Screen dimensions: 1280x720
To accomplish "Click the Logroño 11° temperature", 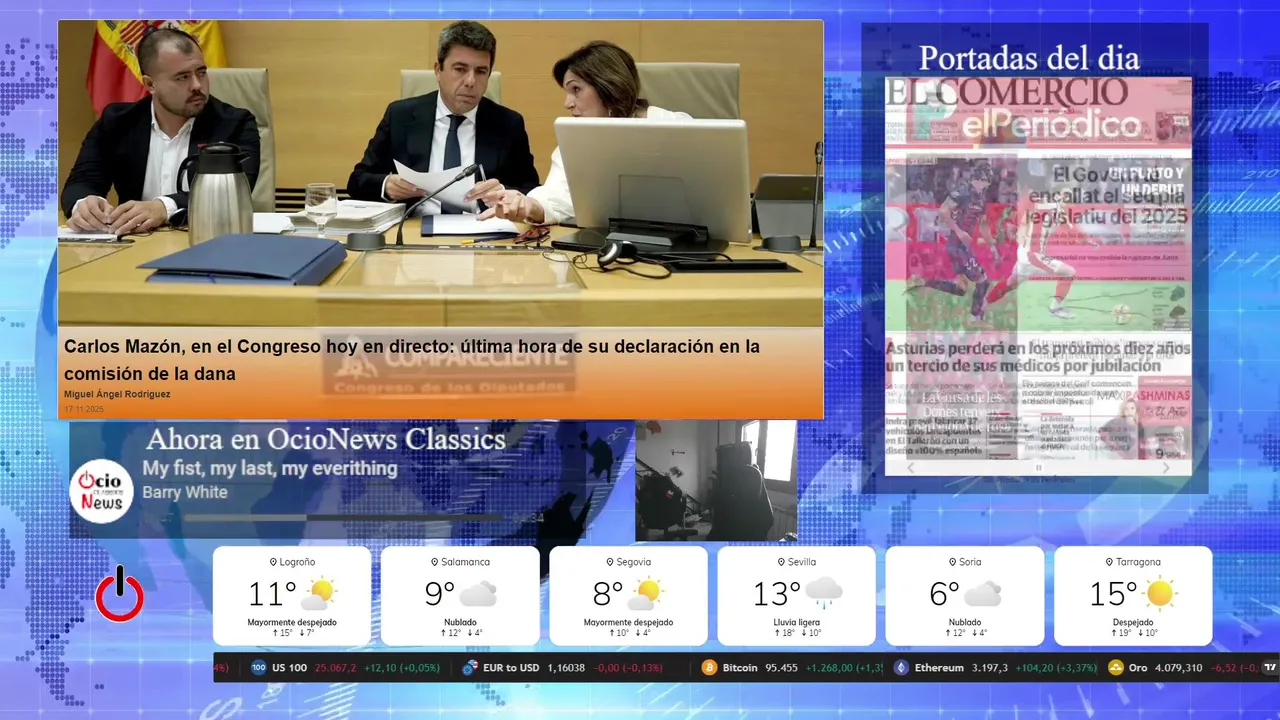I will tap(272, 594).
